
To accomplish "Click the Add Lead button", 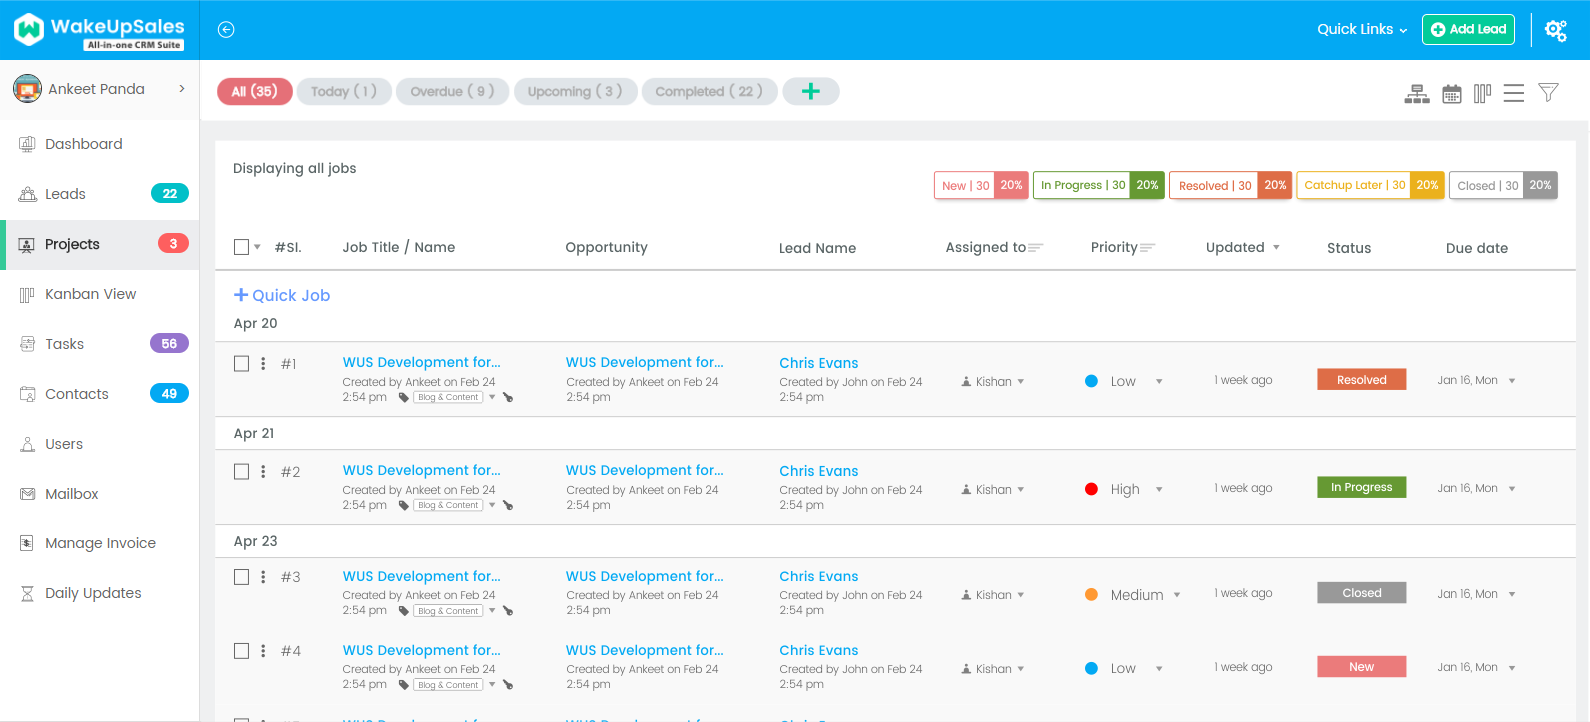I will 1468,30.
